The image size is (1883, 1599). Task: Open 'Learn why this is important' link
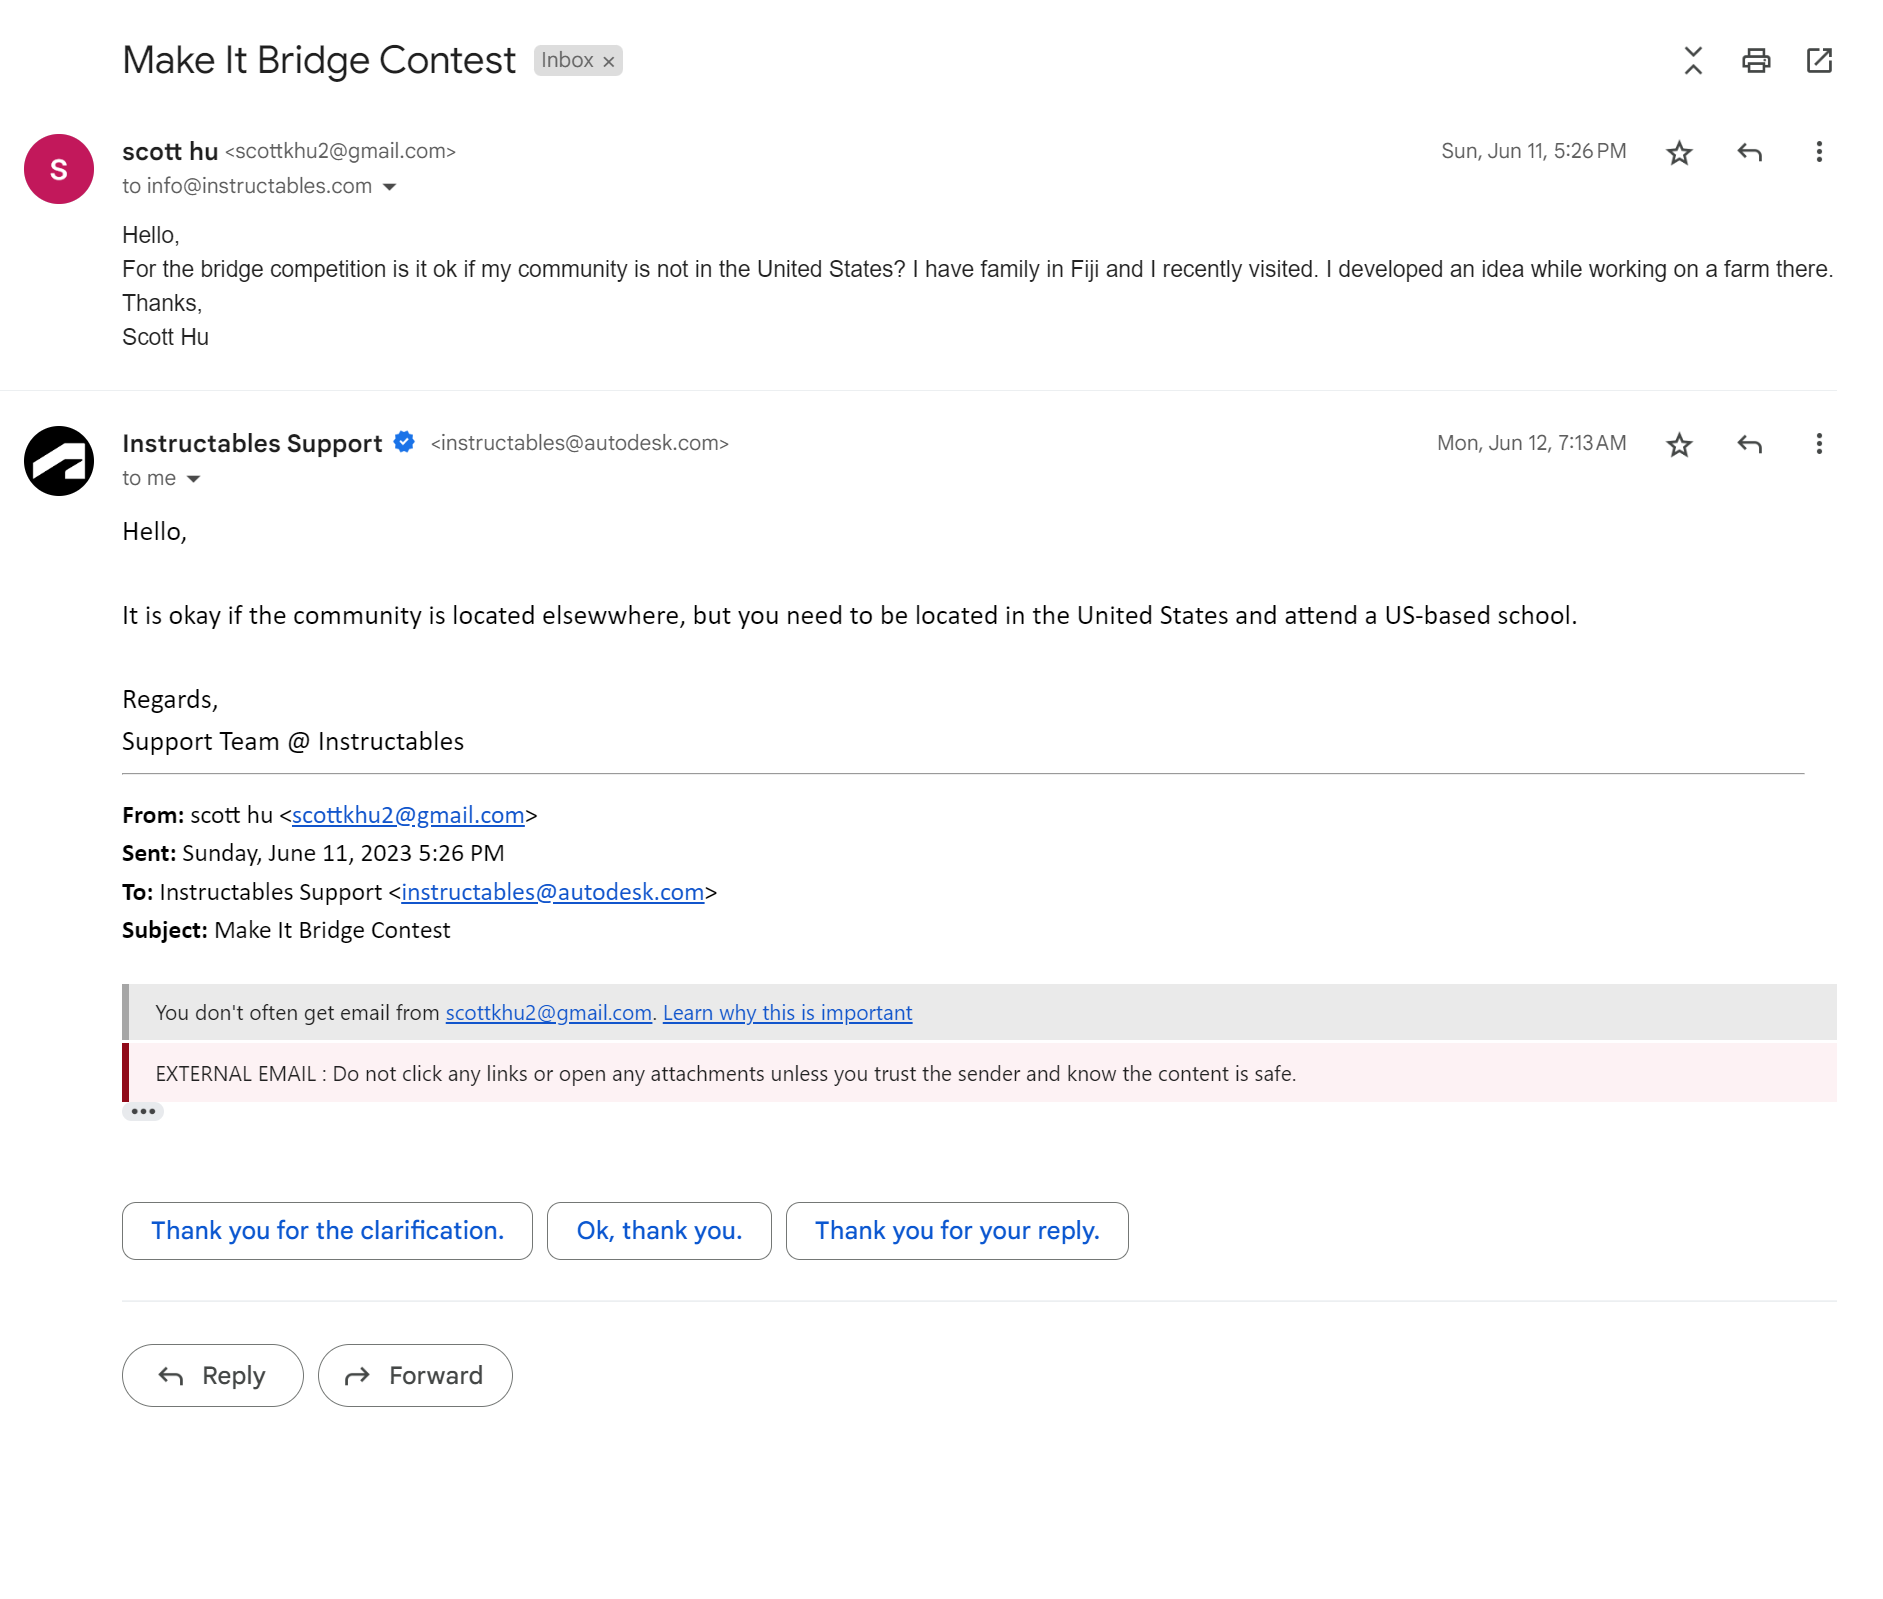coord(788,1013)
